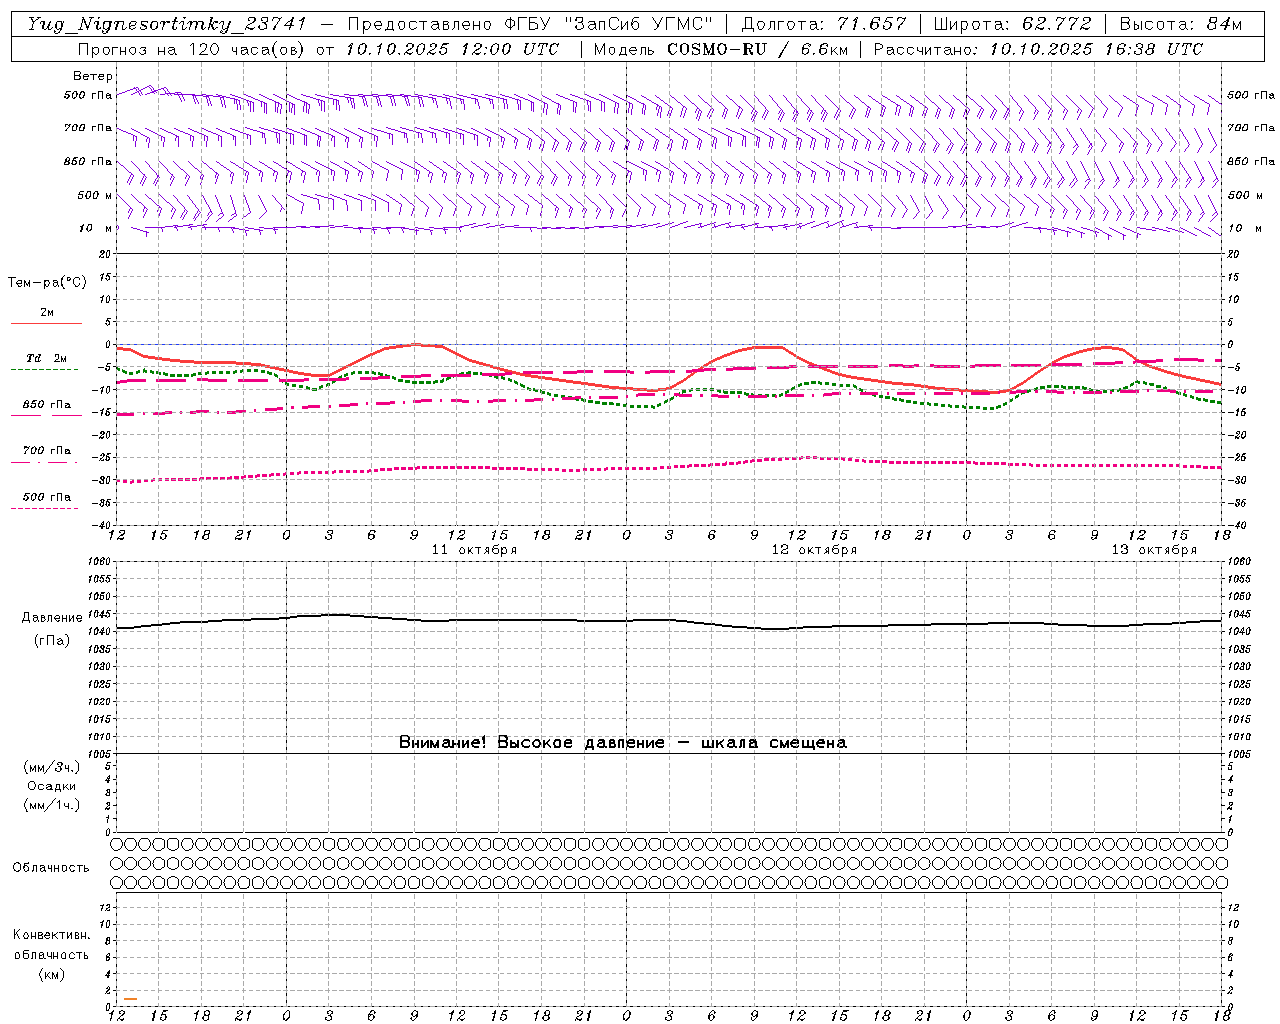Select forecast start 10.10.2025 12:00 UTC
Image resolution: width=1280 pixels, height=1024 pixels.
(x=452, y=49)
